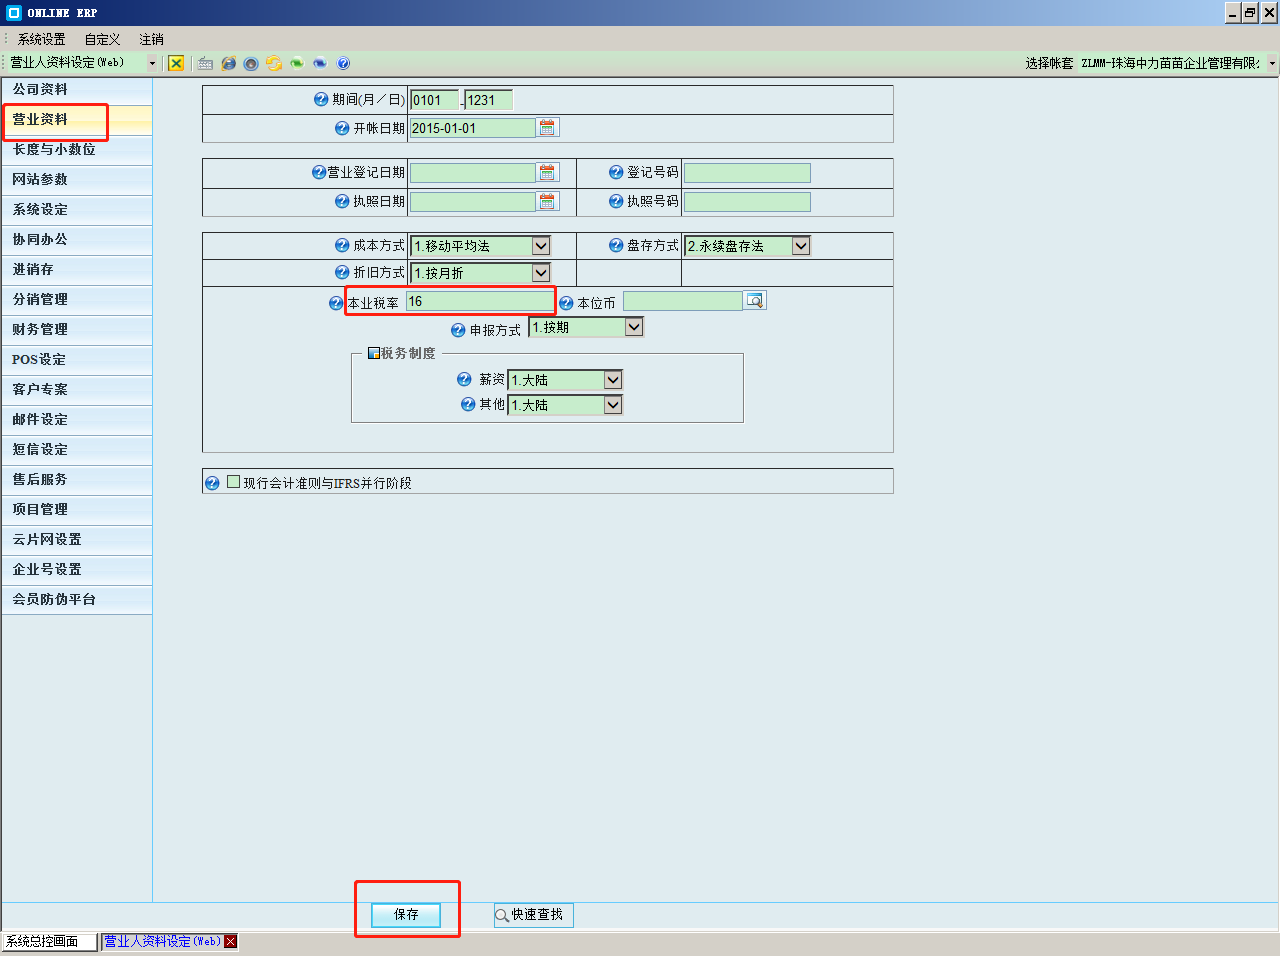Image resolution: width=1280 pixels, height=956 pixels.
Task: Click the green globe toolbar icon
Action: point(297,63)
